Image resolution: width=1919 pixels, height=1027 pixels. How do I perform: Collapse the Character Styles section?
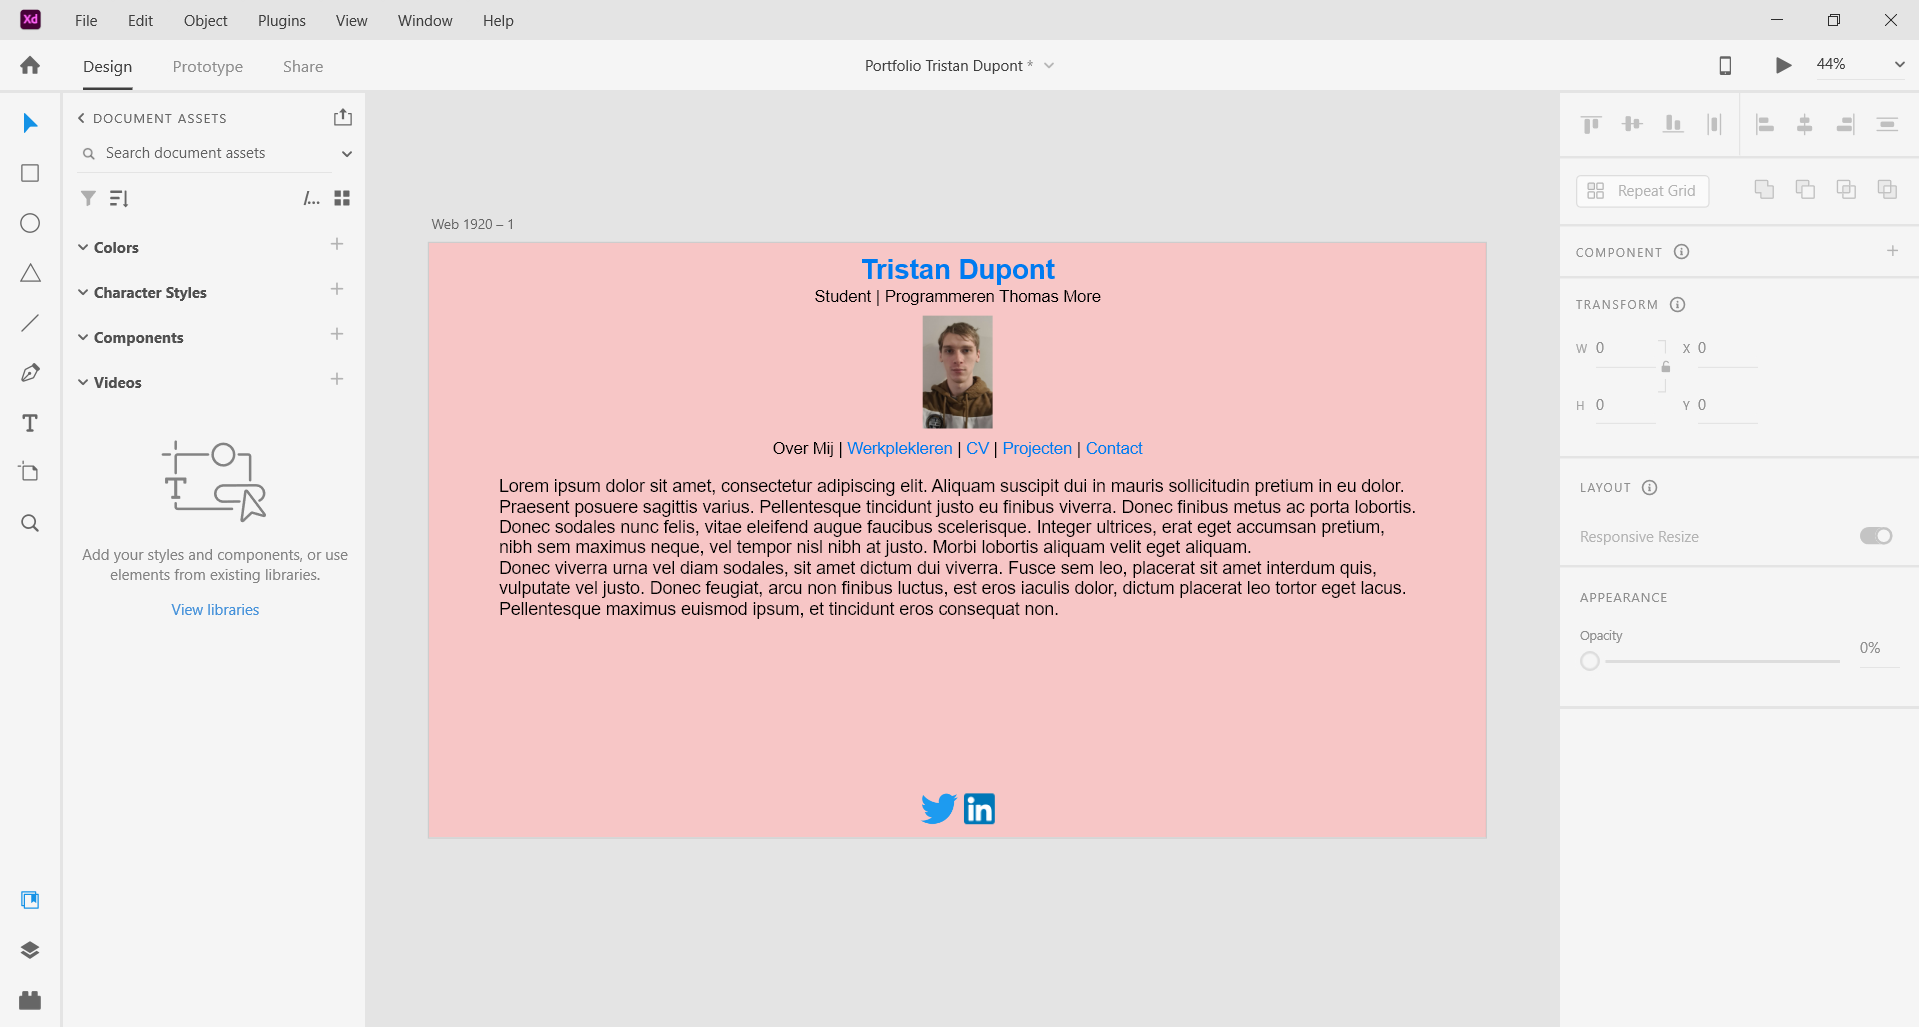click(x=83, y=292)
